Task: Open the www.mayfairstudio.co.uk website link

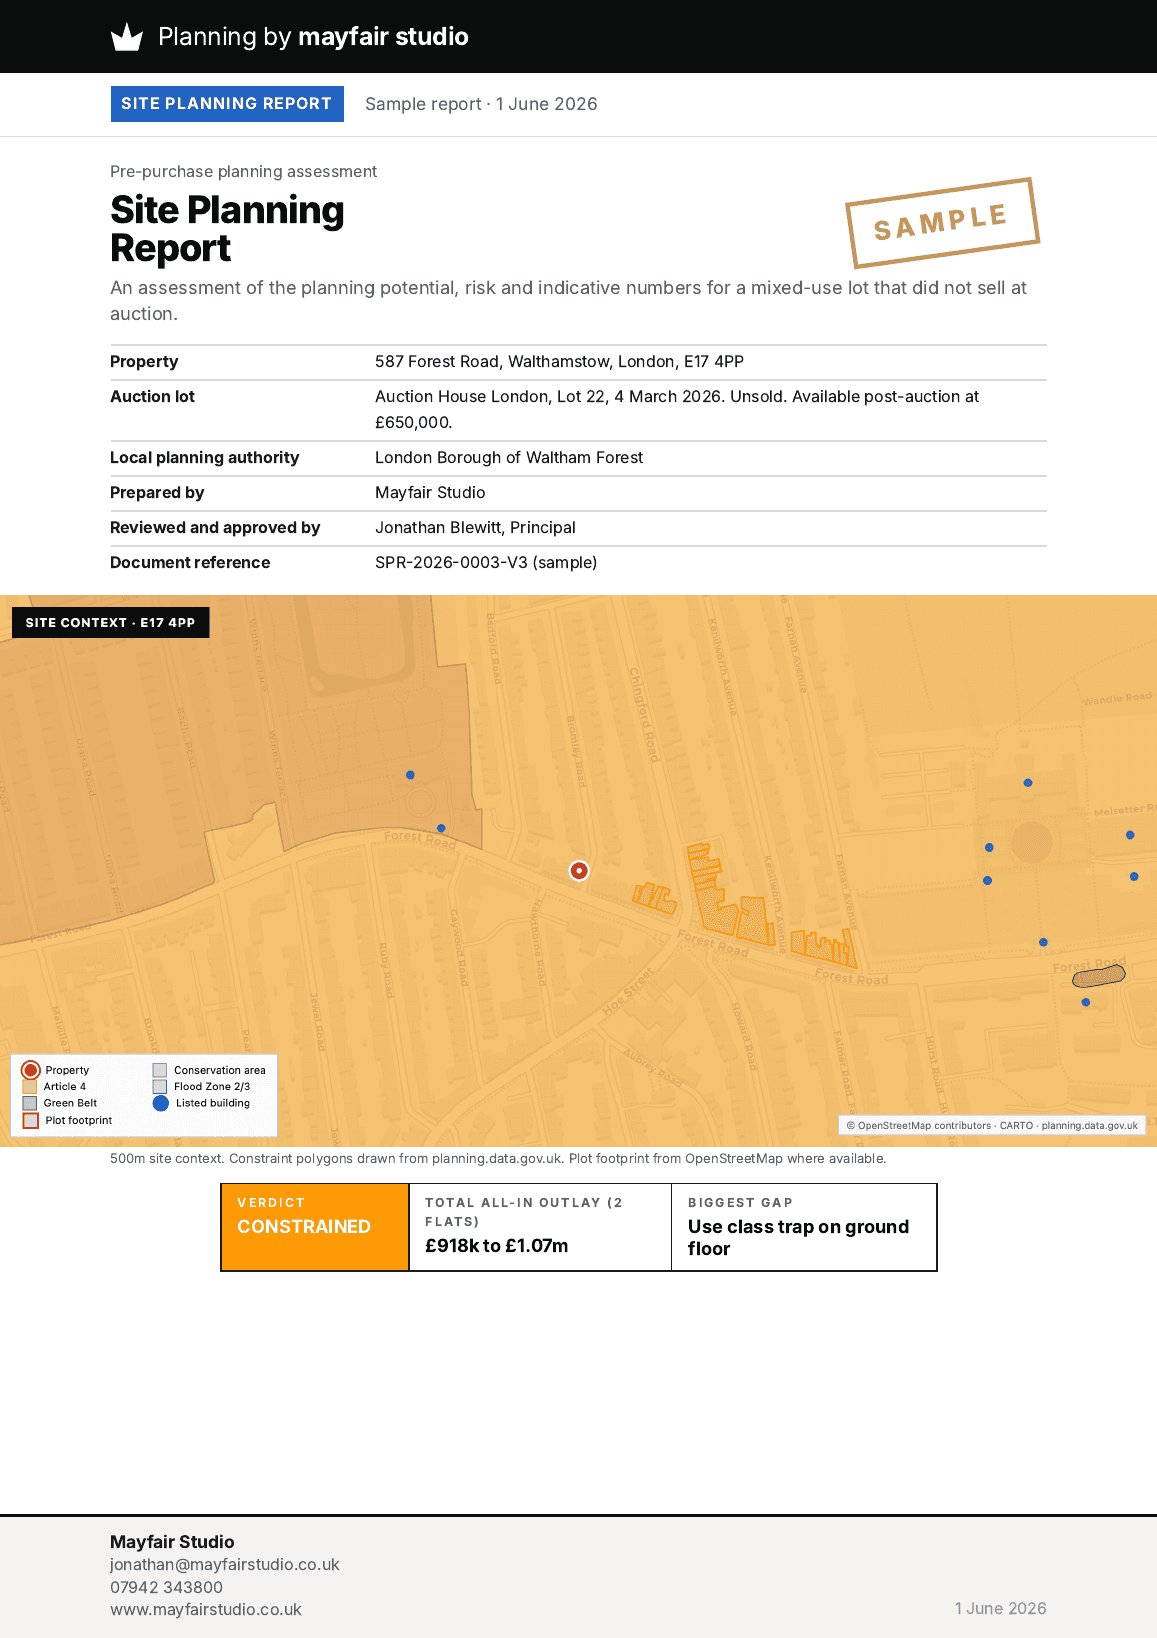Action: click(x=206, y=1609)
